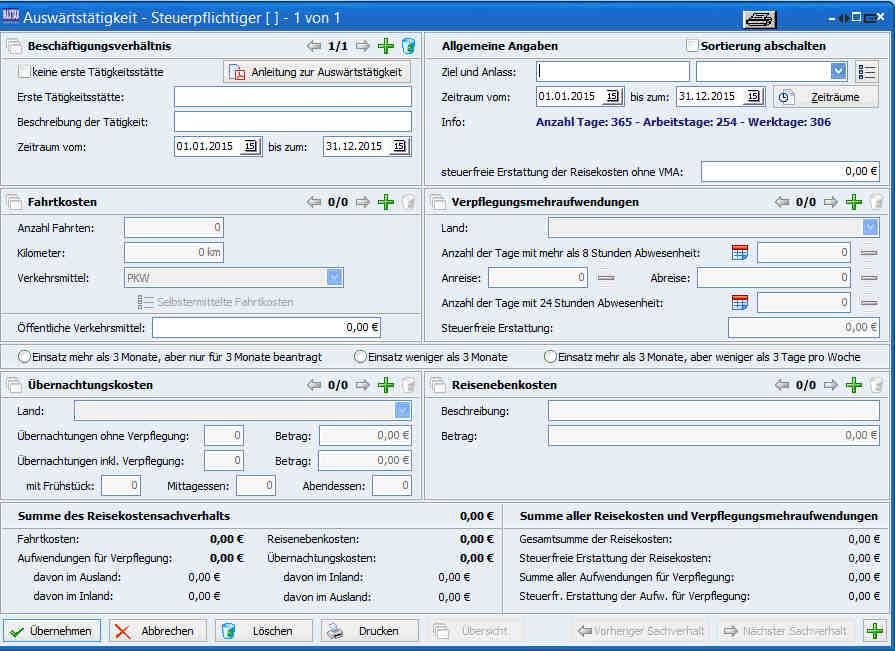Click the Erste Tätigkeitsstätte text field
The image size is (895, 651).
pos(292,97)
